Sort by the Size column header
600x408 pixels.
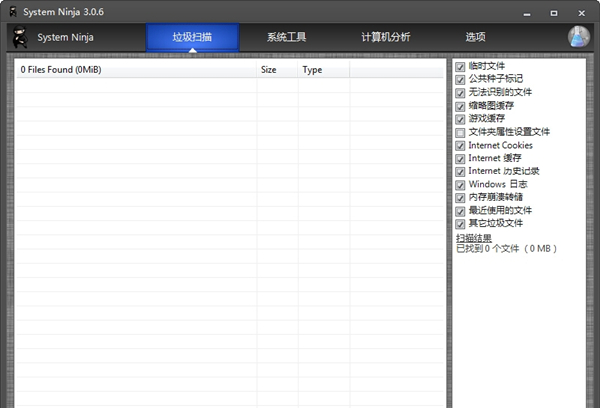pos(278,70)
